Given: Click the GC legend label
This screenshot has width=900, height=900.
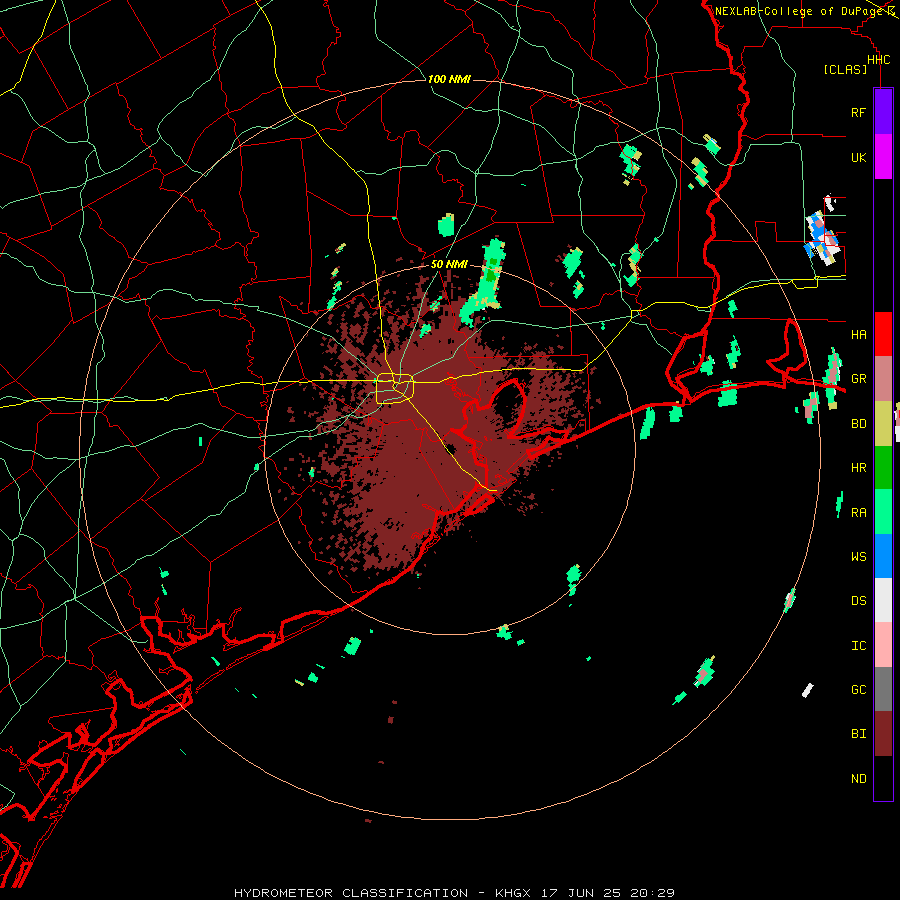Looking at the screenshot, I should click(x=858, y=689).
